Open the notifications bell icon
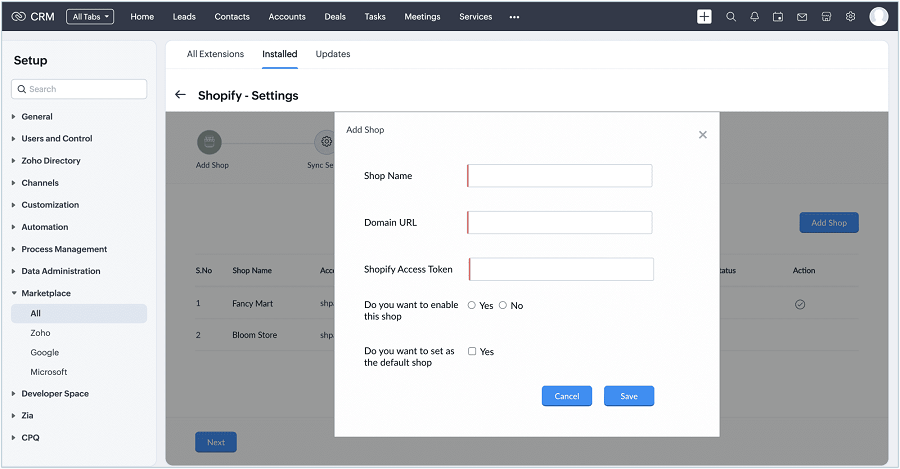Viewport: 900px width, 469px height. pos(755,17)
